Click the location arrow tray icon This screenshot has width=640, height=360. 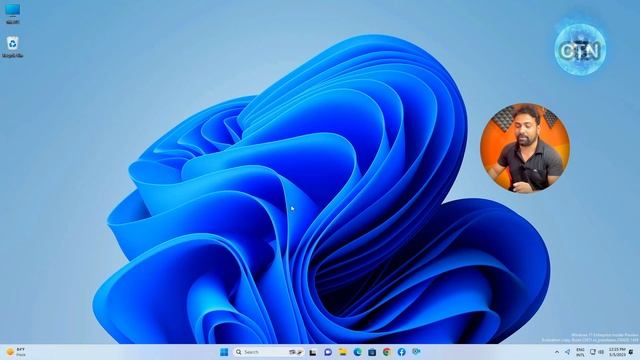[x=567, y=352]
